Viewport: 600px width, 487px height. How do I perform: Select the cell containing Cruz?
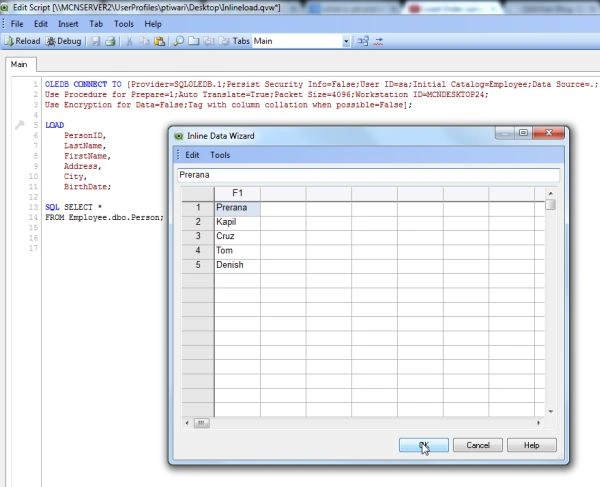(x=237, y=236)
